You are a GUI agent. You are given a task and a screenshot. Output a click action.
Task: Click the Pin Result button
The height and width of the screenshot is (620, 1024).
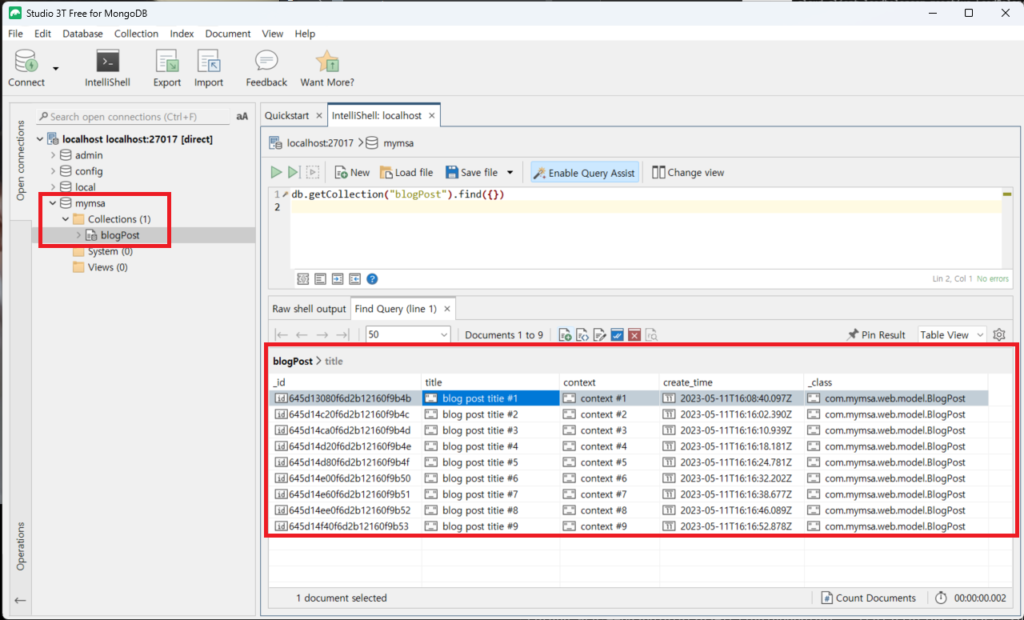pyautogui.click(x=876, y=334)
